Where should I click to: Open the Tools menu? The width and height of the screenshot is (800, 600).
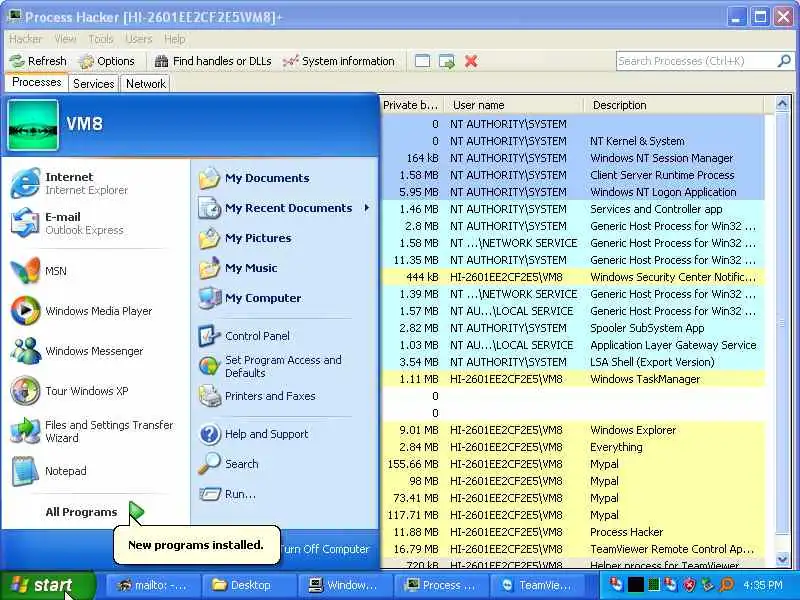(101, 39)
